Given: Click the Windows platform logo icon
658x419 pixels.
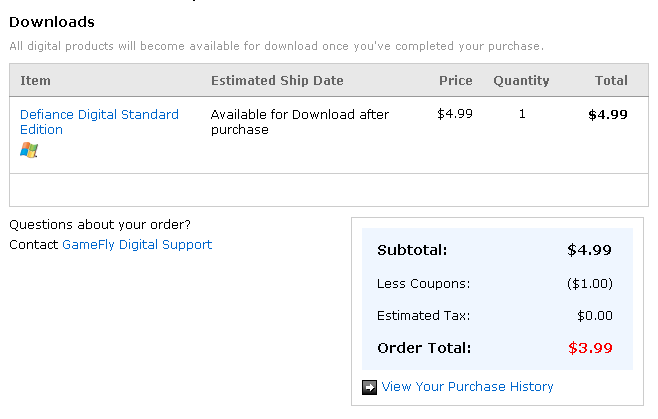Looking at the screenshot, I should [x=29, y=150].
